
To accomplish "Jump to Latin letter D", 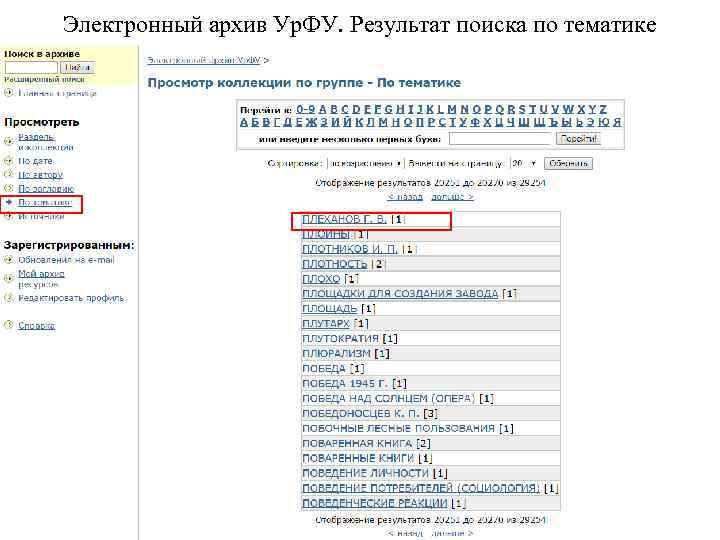I will [356, 109].
